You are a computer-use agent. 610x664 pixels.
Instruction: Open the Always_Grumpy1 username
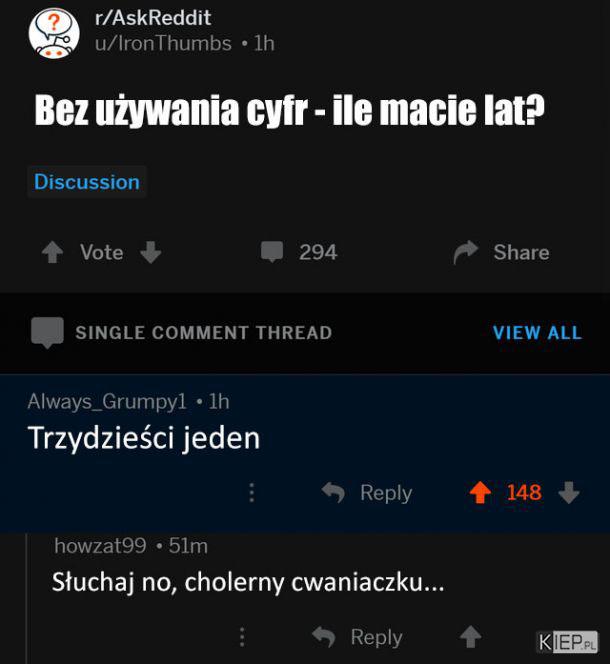[107, 401]
